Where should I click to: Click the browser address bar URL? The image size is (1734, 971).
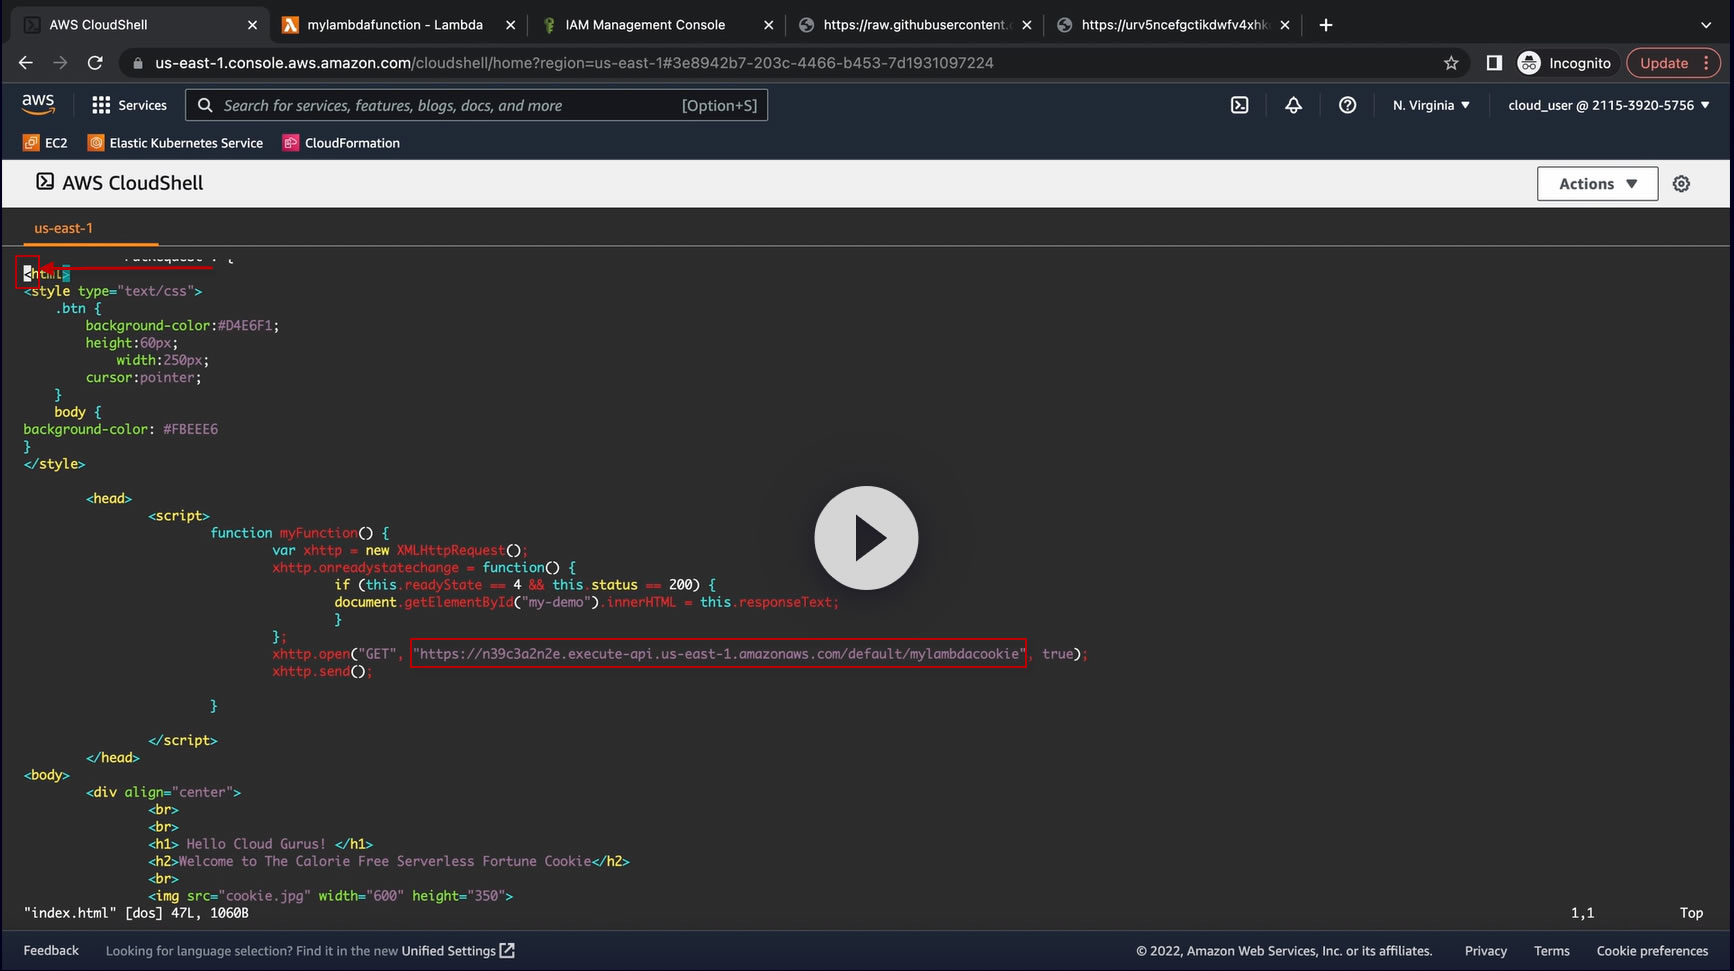574,63
